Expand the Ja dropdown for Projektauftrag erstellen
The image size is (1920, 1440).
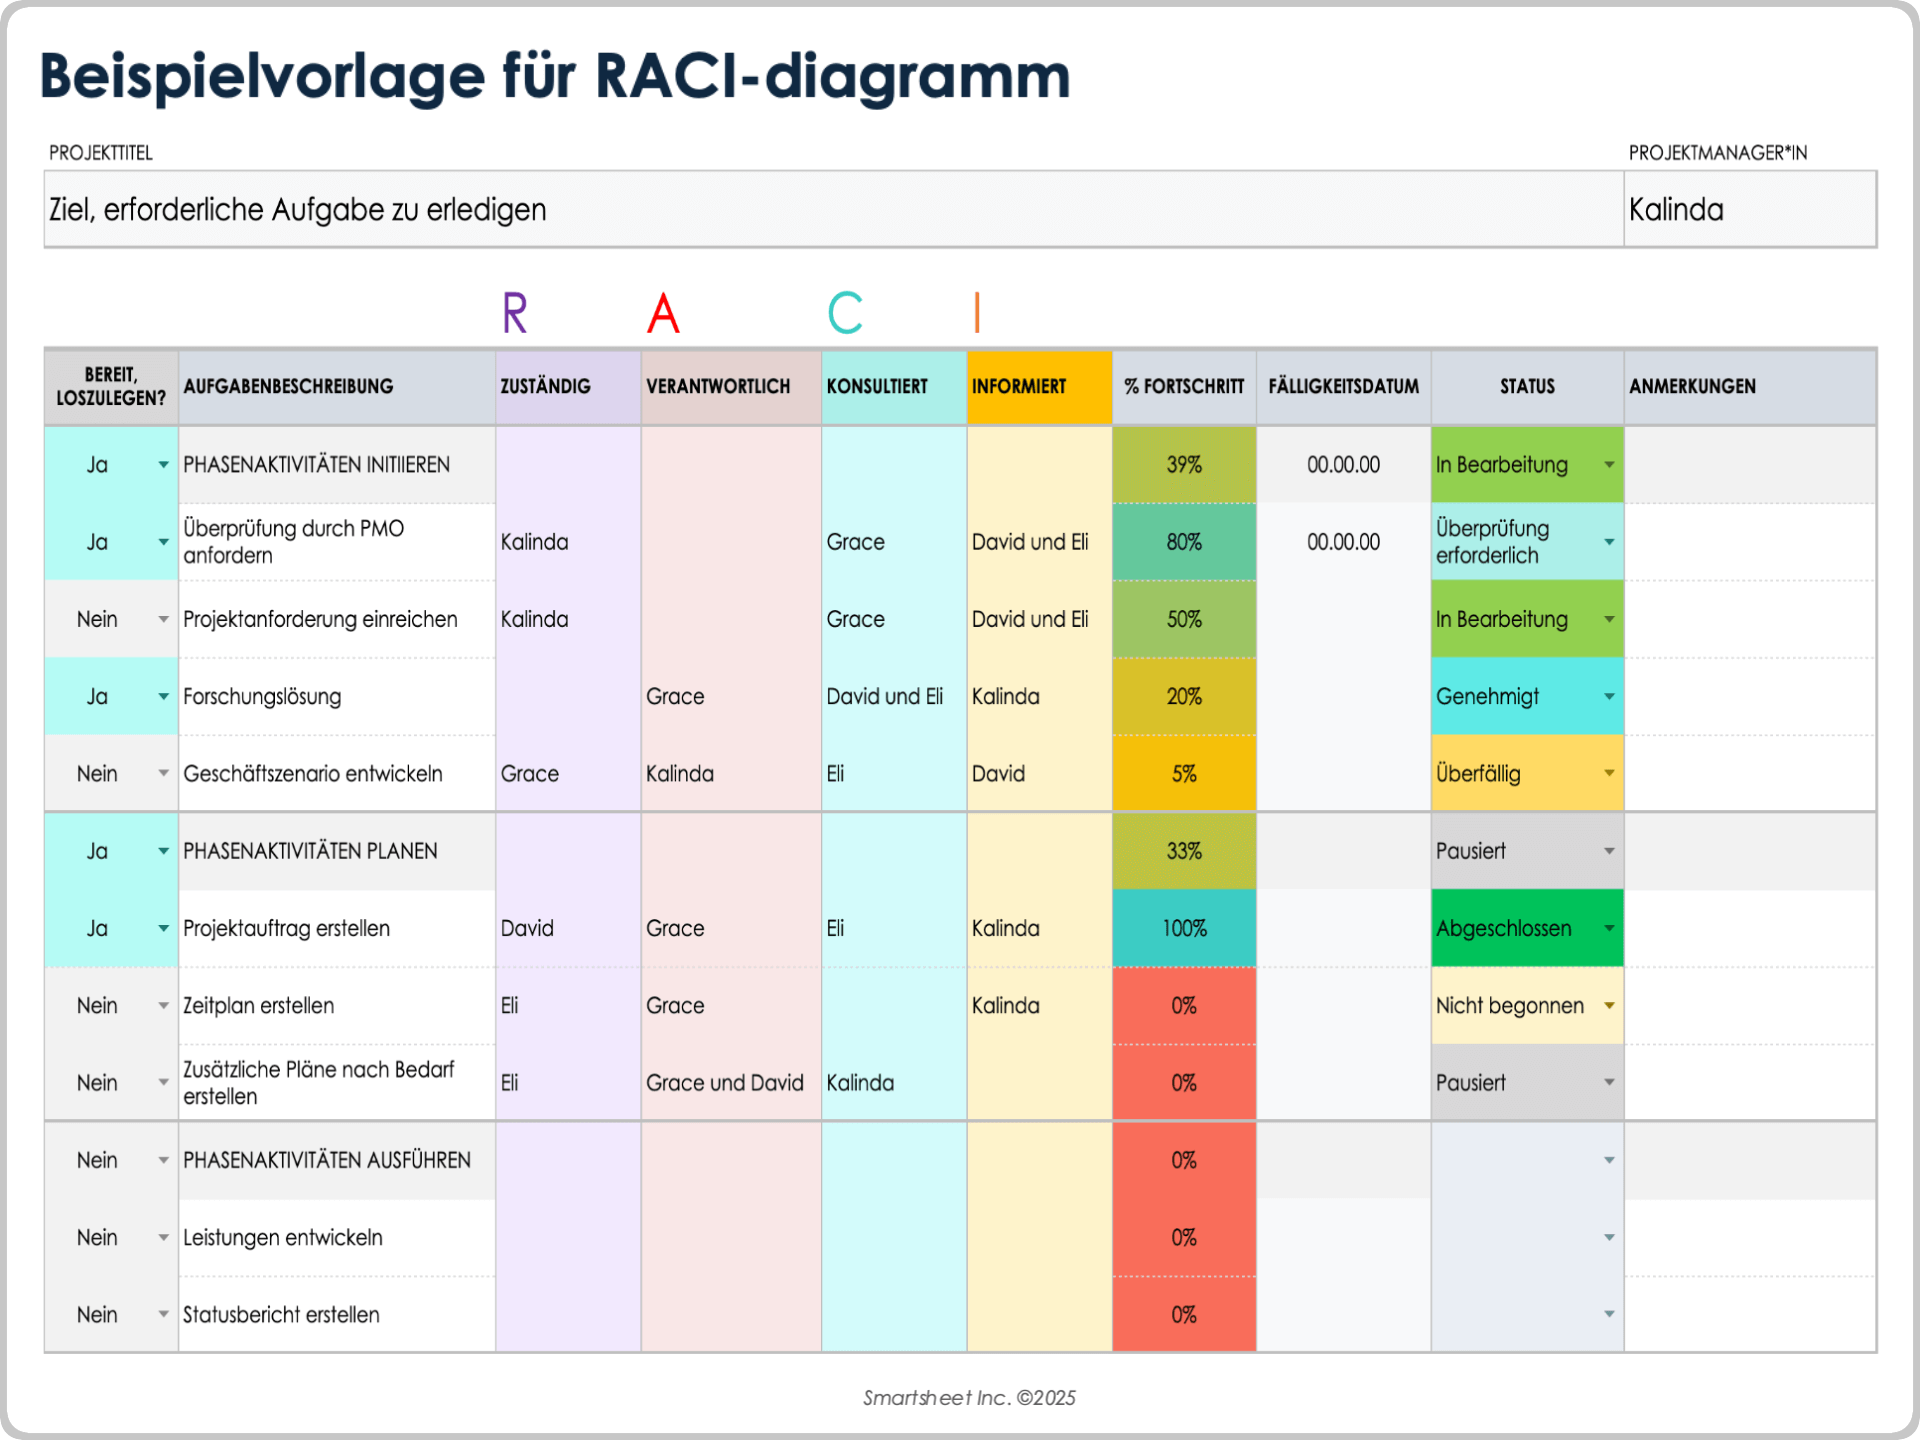pyautogui.click(x=163, y=928)
